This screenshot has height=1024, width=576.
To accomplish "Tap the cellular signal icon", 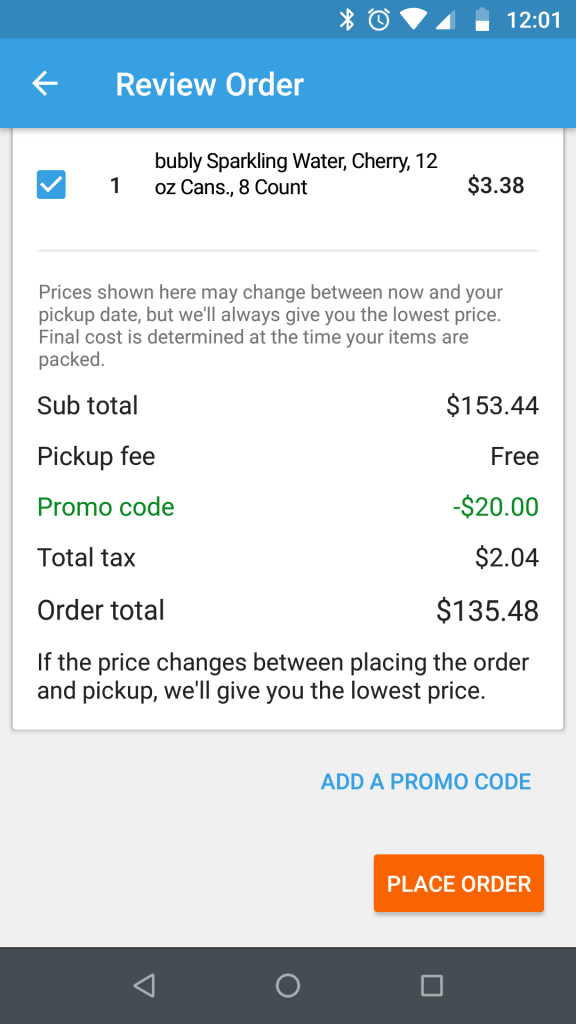I will tap(445, 20).
